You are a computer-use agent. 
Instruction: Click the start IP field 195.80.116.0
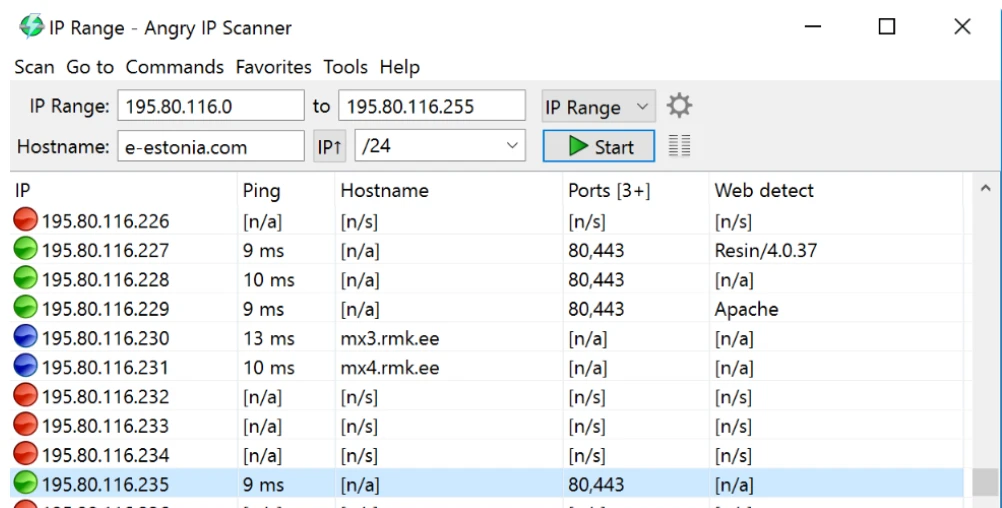(211, 105)
